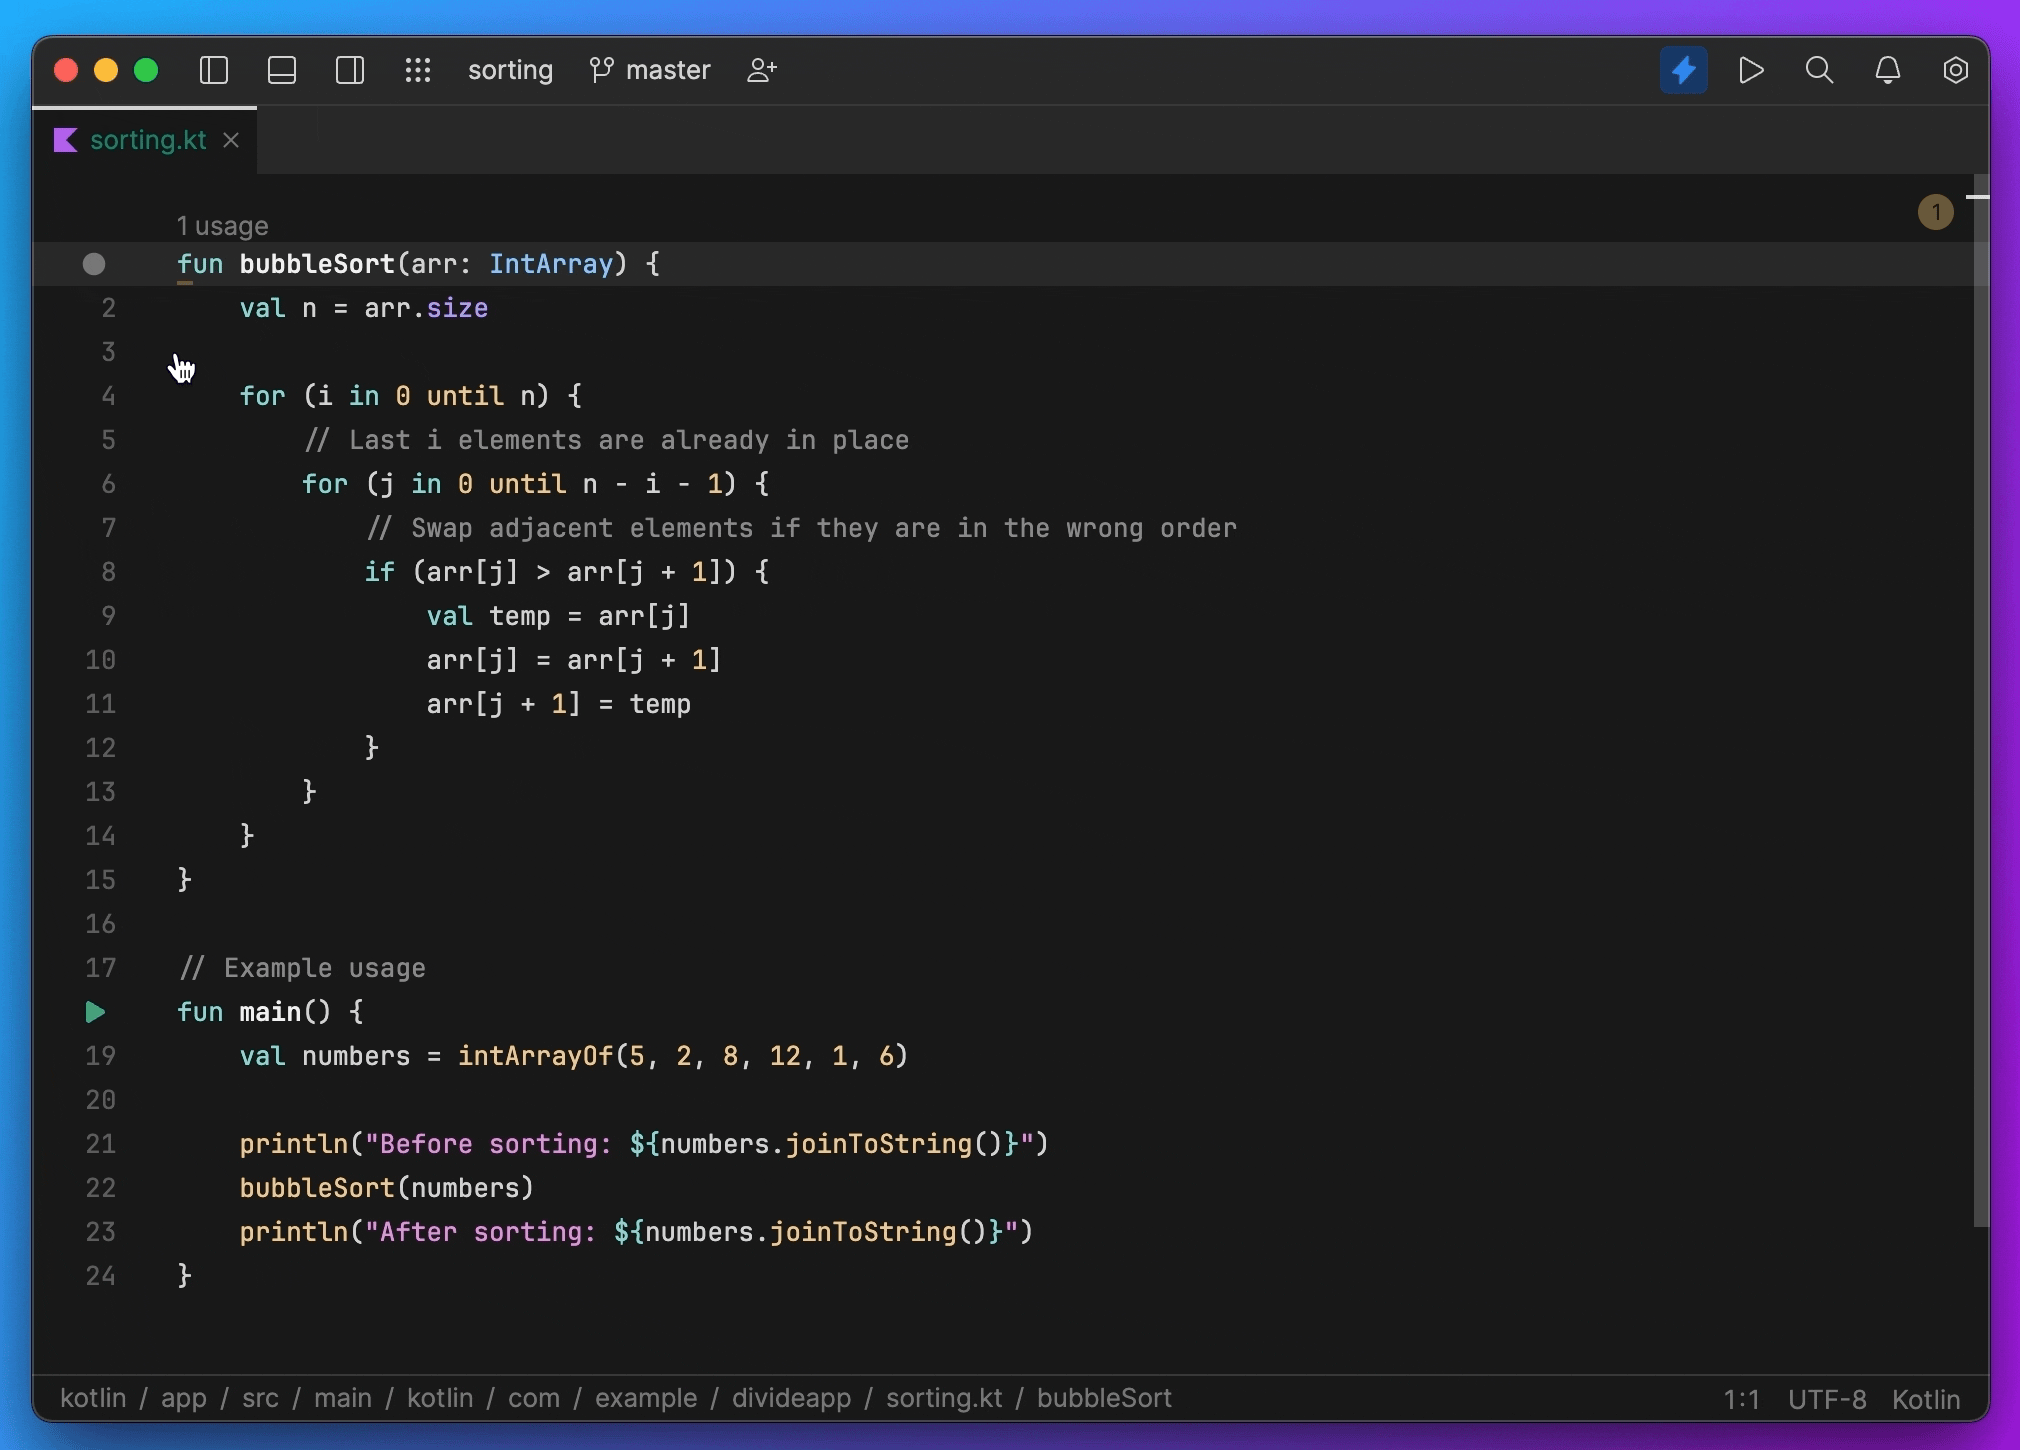2020x1450 pixels.
Task: Open the UTF-8 encoding selector
Action: 1827,1399
